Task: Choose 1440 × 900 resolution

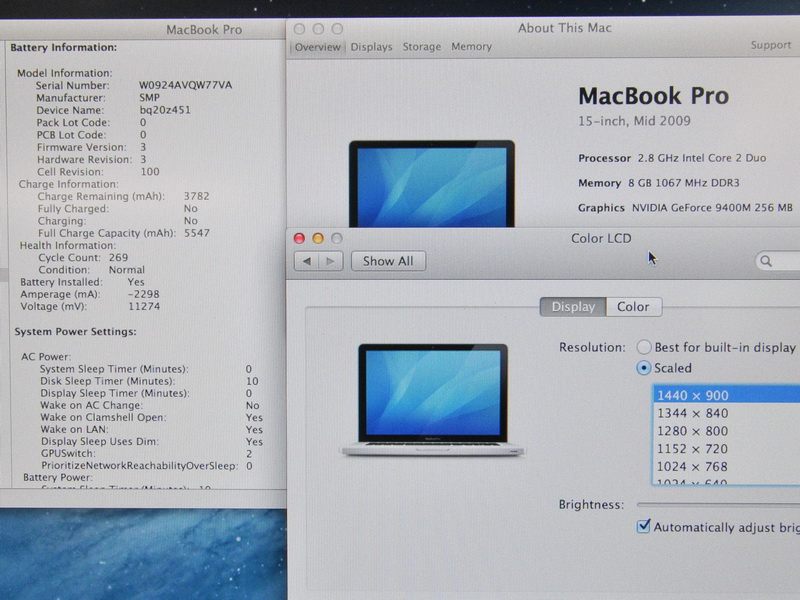Action: click(726, 395)
